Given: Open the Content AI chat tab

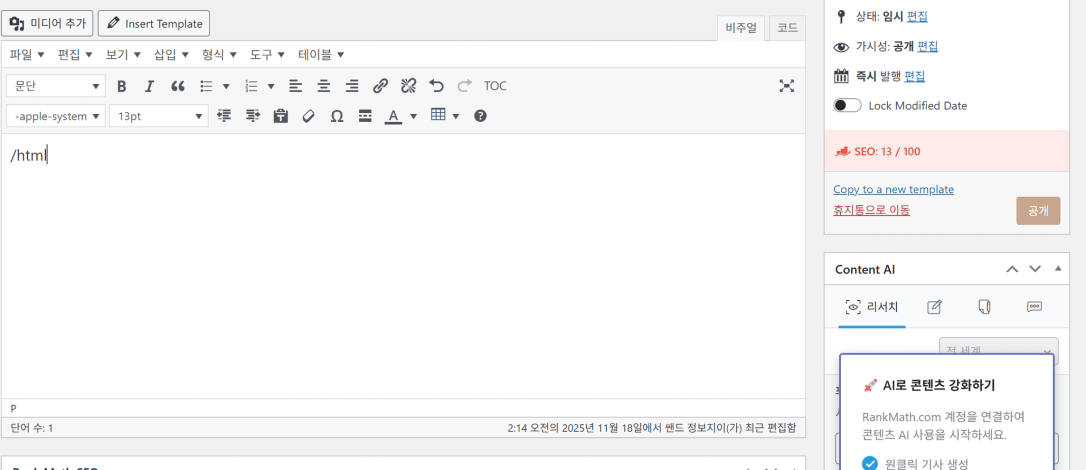Looking at the screenshot, I should coord(1035,307).
